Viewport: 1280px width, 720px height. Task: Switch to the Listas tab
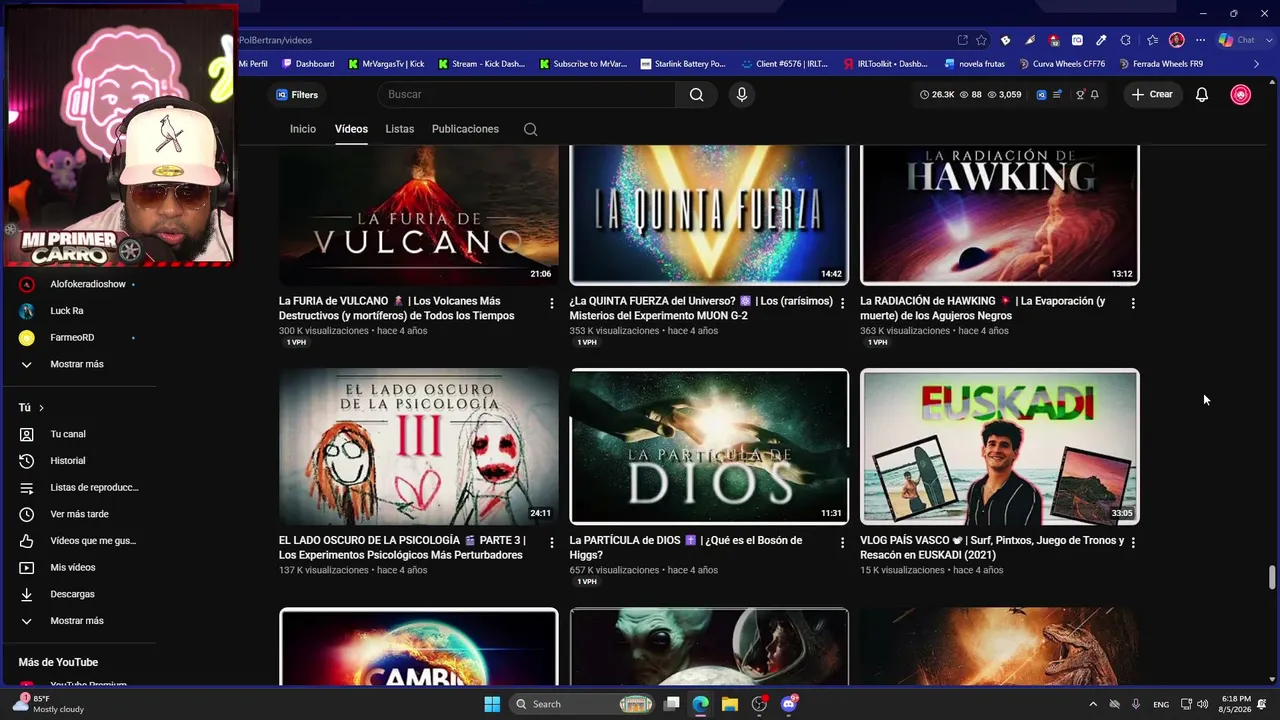click(x=400, y=129)
